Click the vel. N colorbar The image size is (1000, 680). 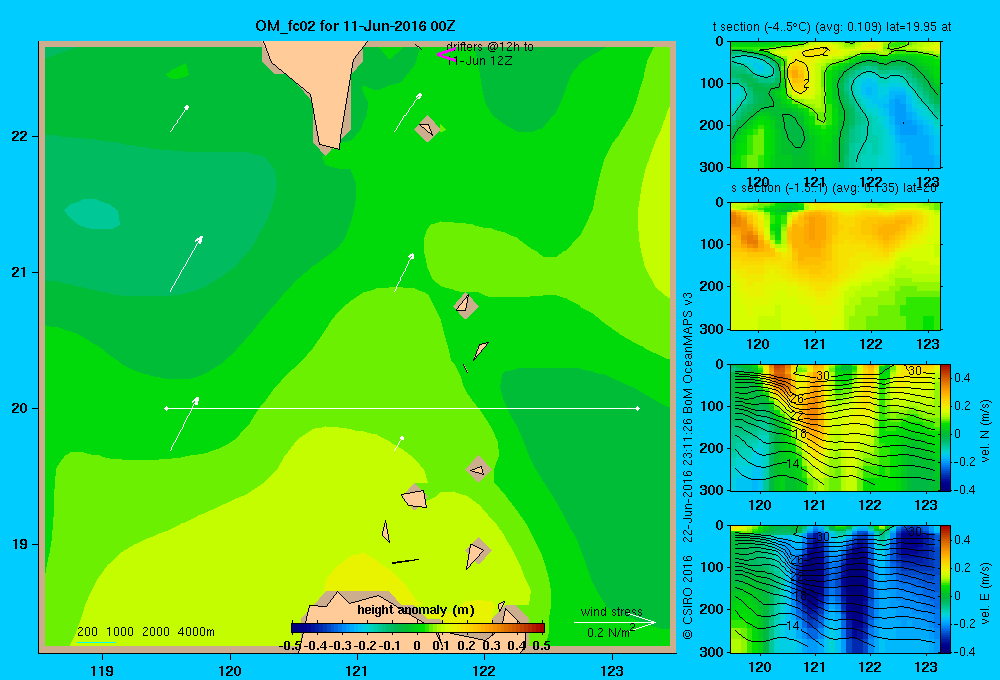coord(945,427)
